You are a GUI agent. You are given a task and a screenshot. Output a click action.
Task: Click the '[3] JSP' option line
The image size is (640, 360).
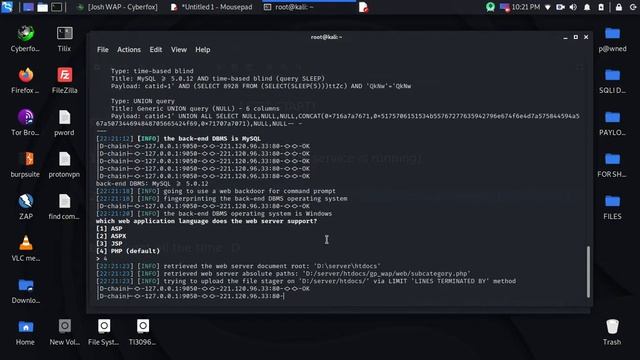[x=109, y=244]
